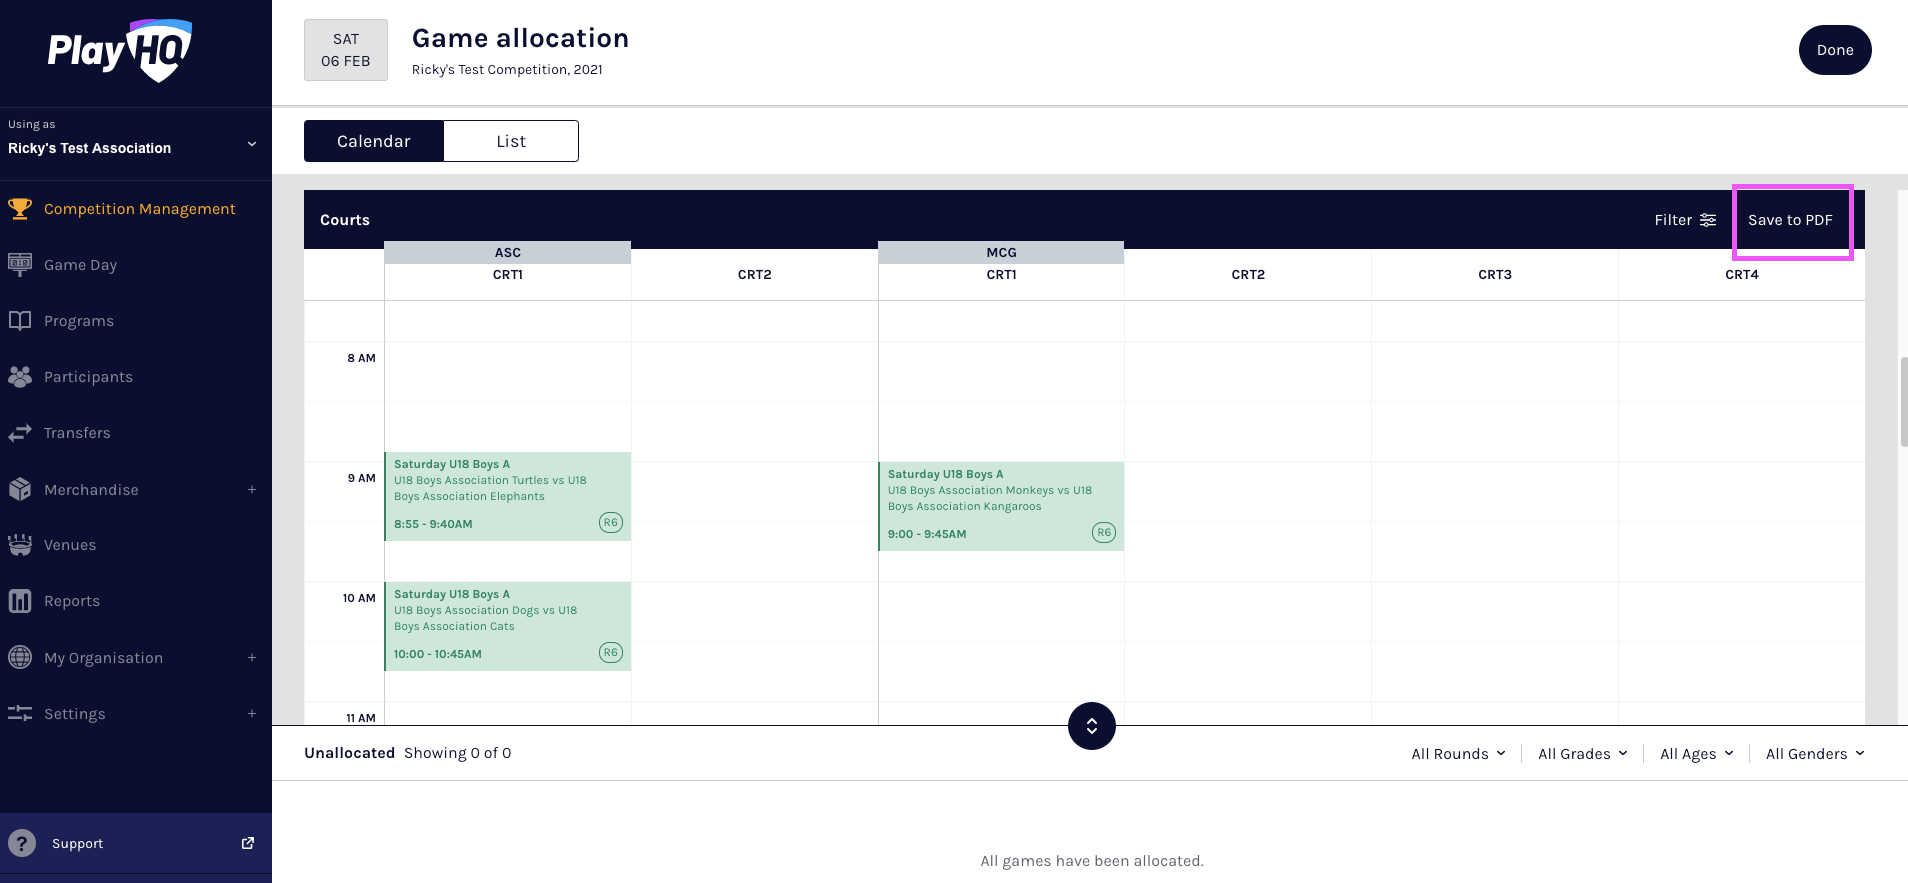Open Competition Management trophy icon
This screenshot has width=1908, height=883.
tap(20, 209)
